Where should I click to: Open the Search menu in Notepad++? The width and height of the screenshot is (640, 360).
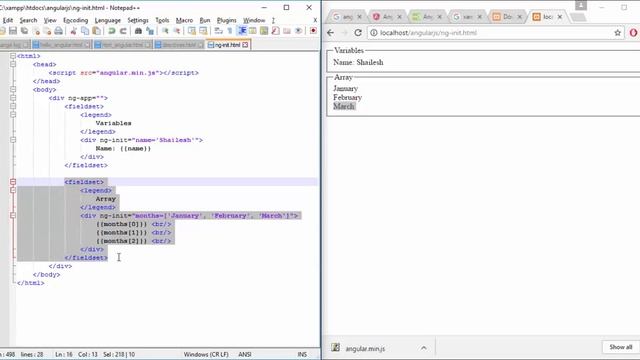click(x=28, y=20)
